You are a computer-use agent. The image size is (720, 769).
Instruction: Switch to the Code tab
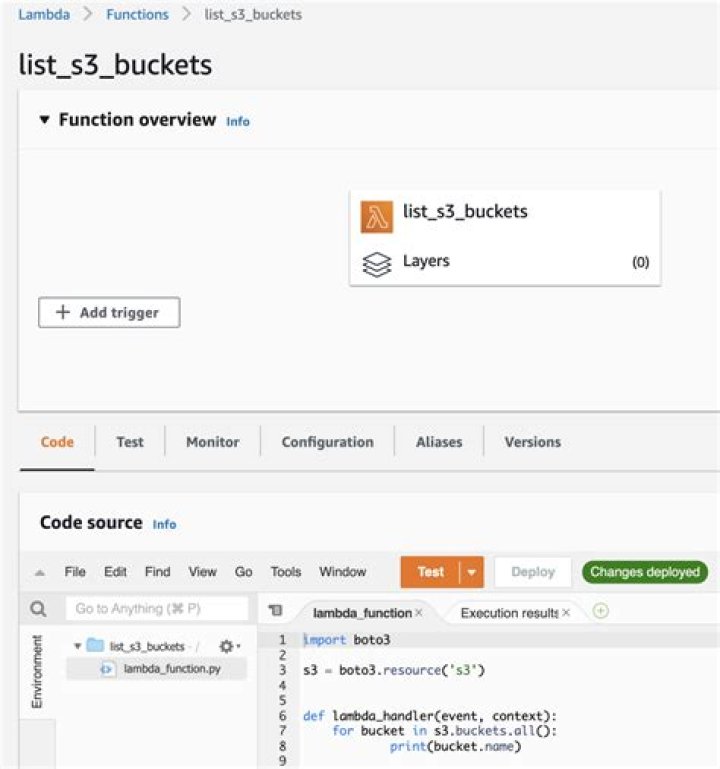coord(57,442)
